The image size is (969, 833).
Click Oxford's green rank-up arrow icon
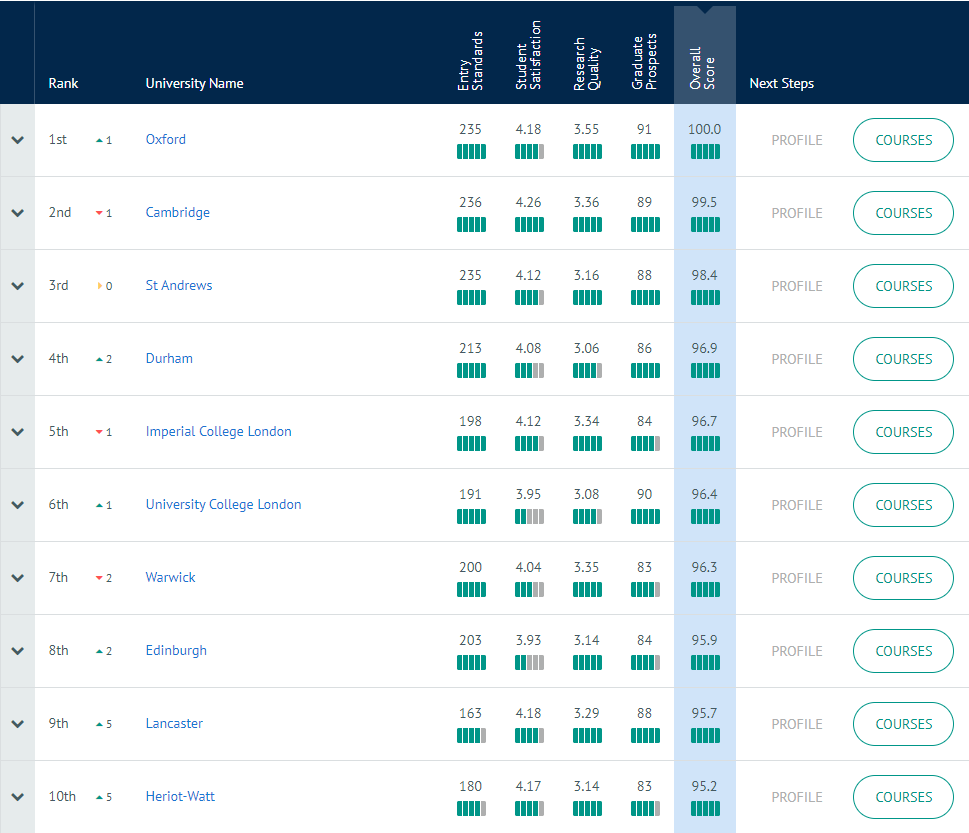[99, 141]
